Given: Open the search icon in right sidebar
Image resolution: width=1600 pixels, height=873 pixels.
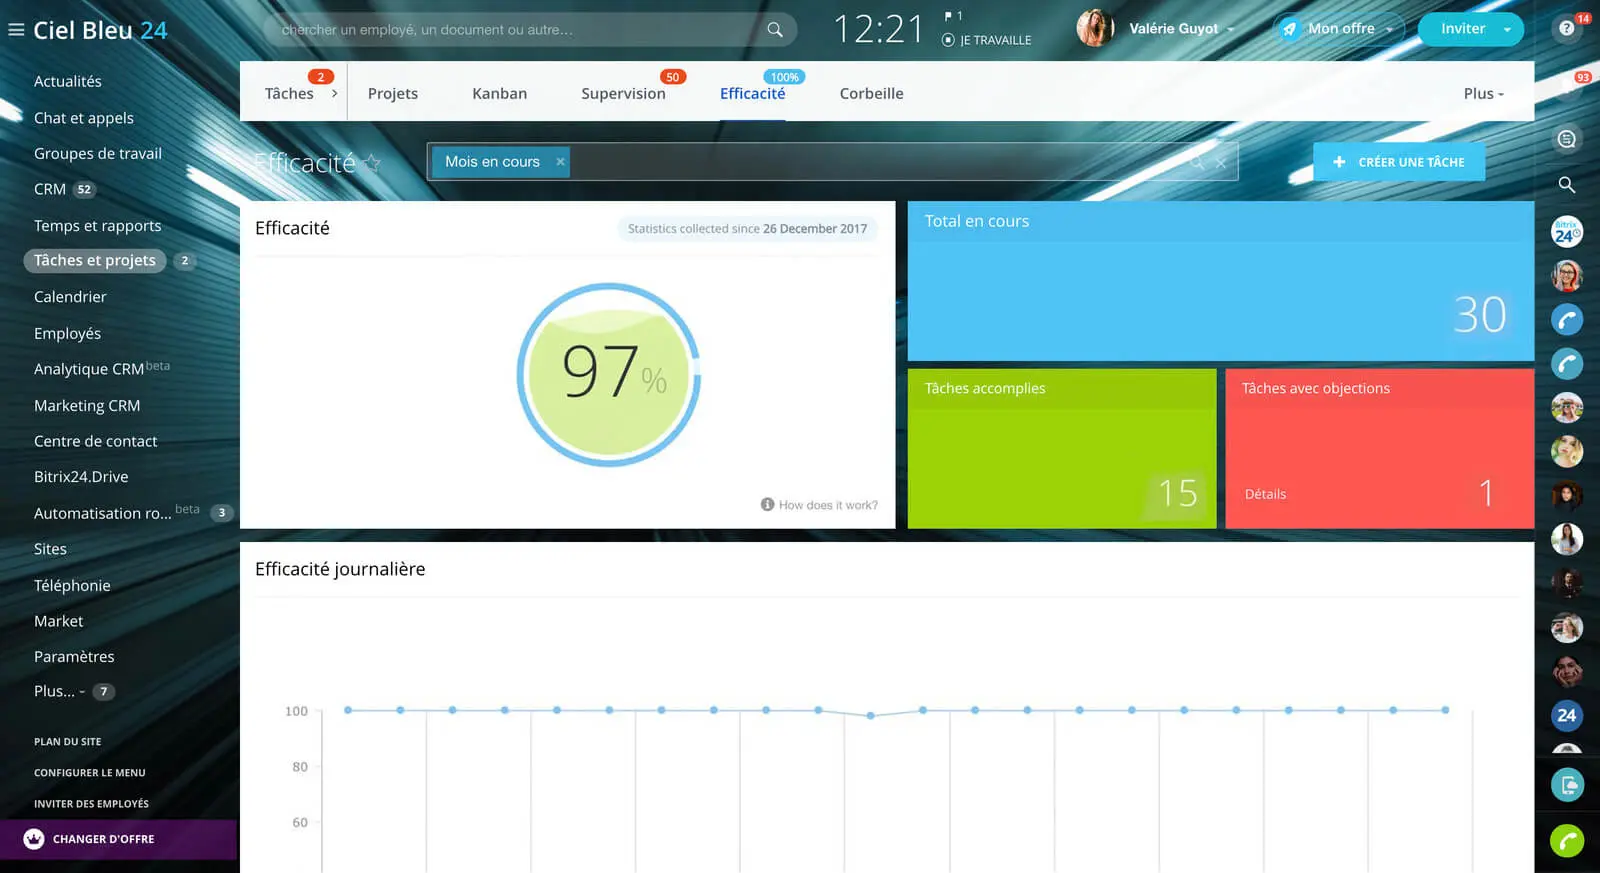Looking at the screenshot, I should [1566, 185].
